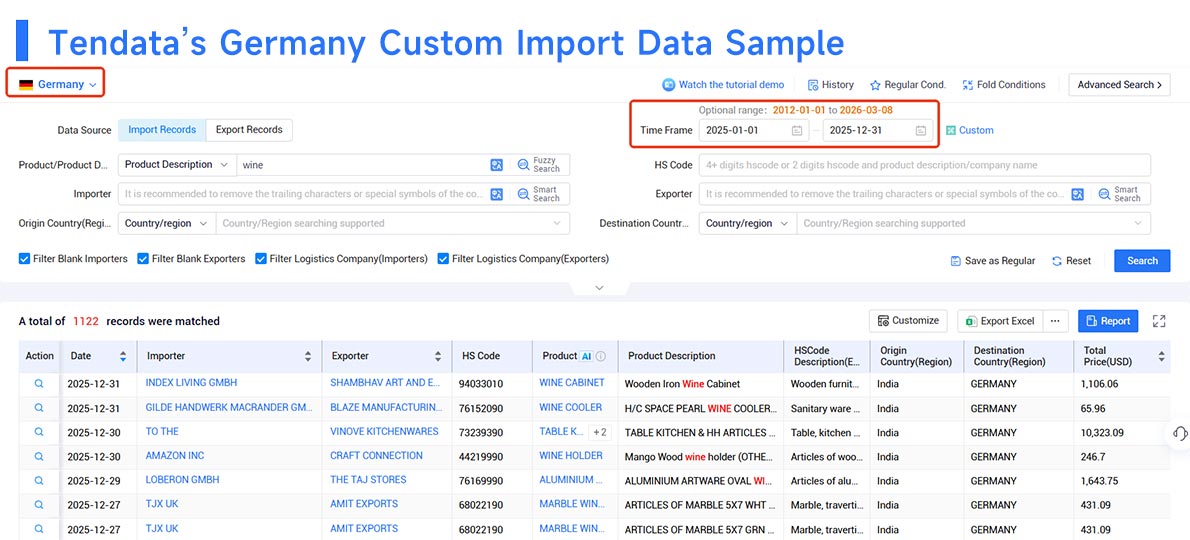Open search History
Viewport: 1190px width, 540px height.
[830, 85]
